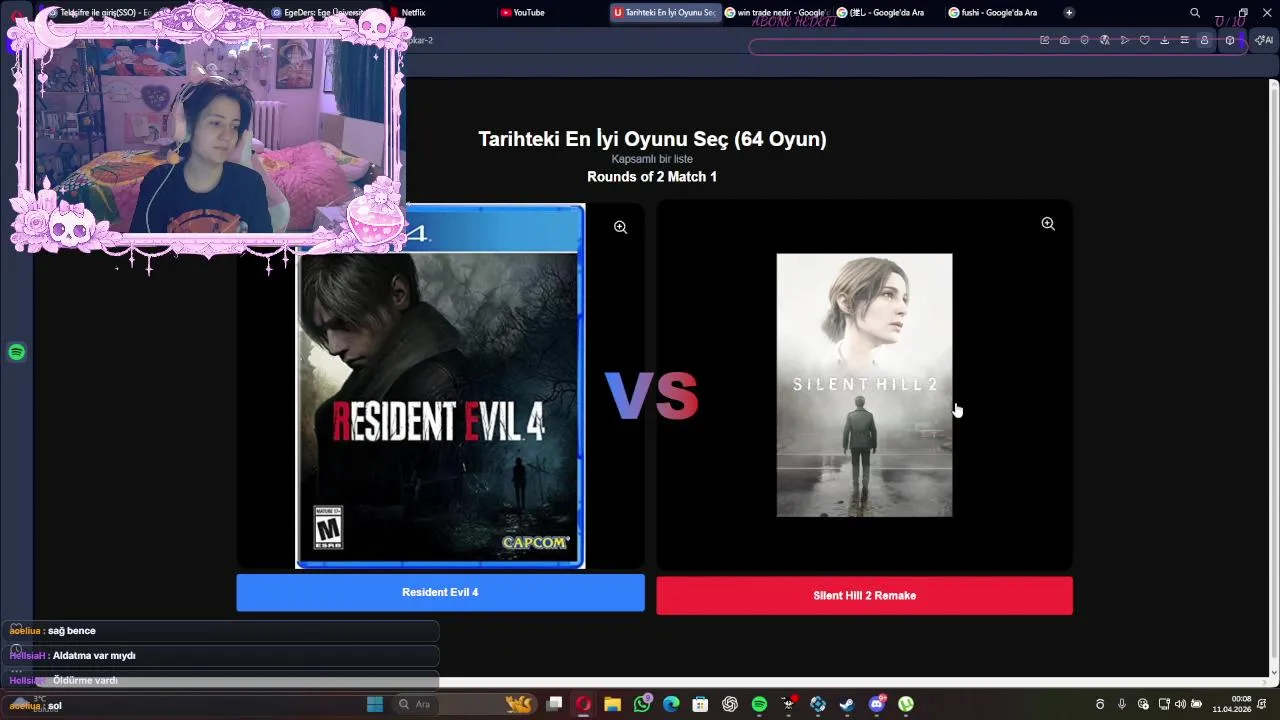This screenshot has width=1280, height=720.
Task: Open the extensions cube icon
Action: coord(1230,40)
